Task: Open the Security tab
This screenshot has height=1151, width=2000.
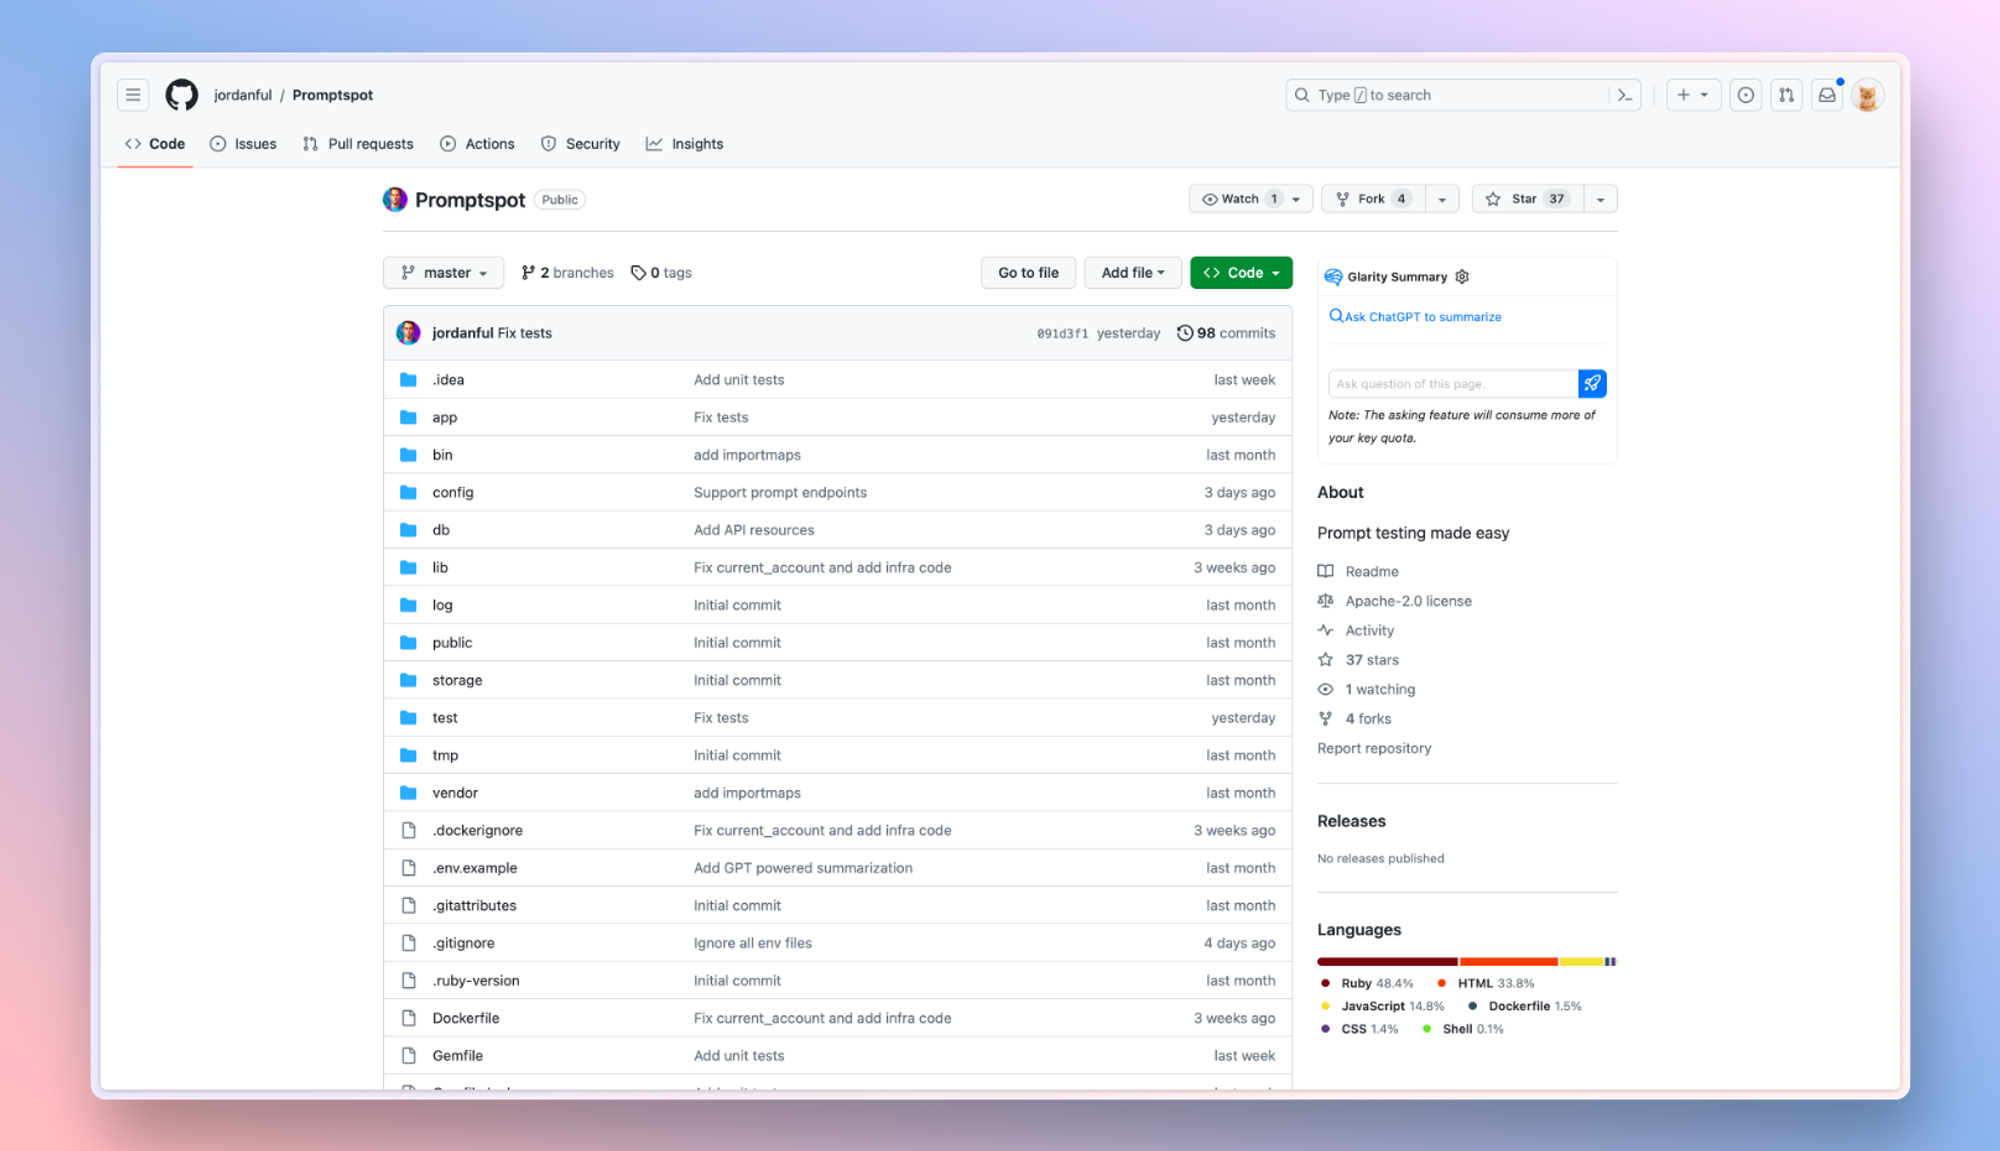Action: pyautogui.click(x=580, y=144)
